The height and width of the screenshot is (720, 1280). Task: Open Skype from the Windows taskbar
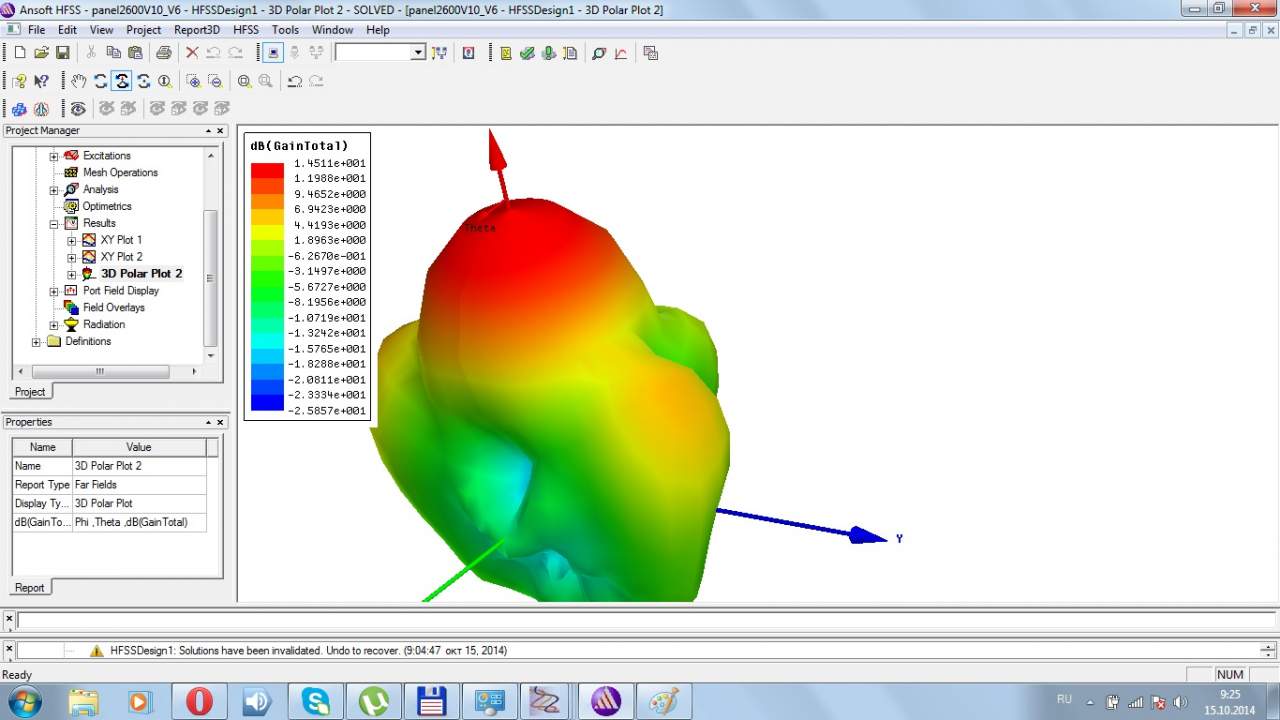tap(316, 701)
